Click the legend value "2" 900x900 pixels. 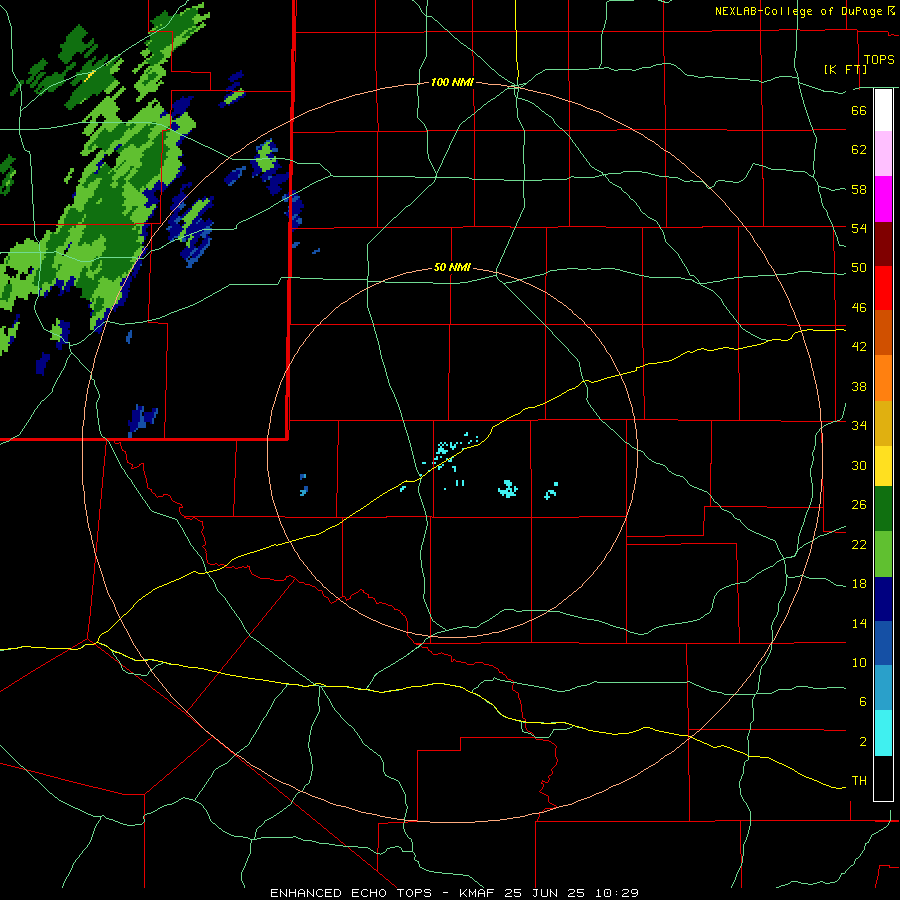tap(863, 742)
